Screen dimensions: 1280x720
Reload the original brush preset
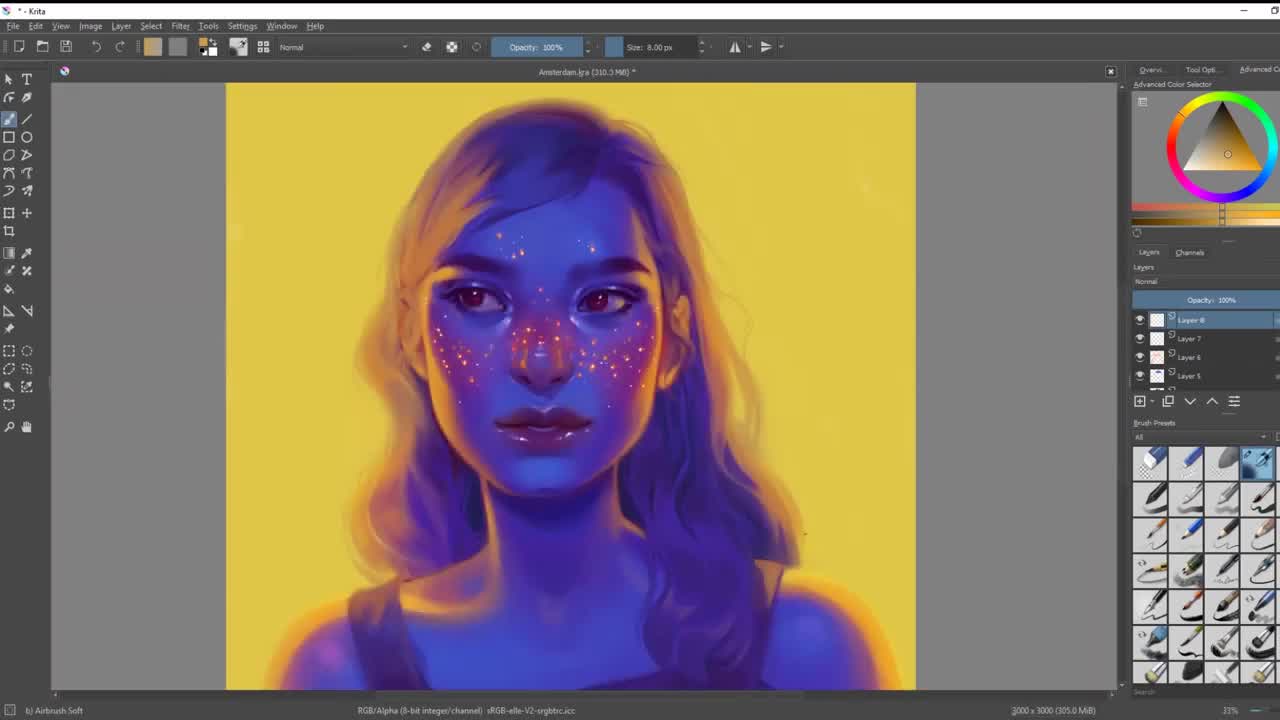tap(476, 47)
